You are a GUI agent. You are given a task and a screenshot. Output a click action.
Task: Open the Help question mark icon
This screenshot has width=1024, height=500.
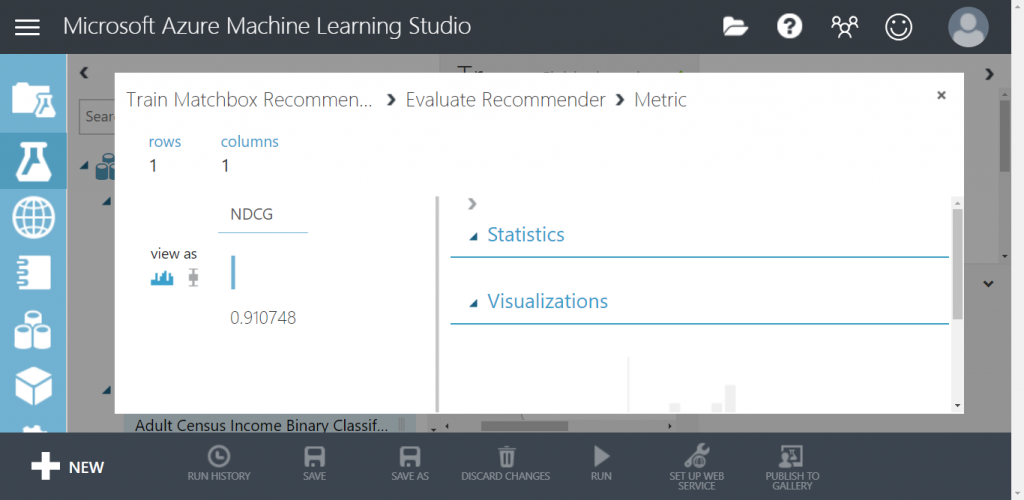790,27
